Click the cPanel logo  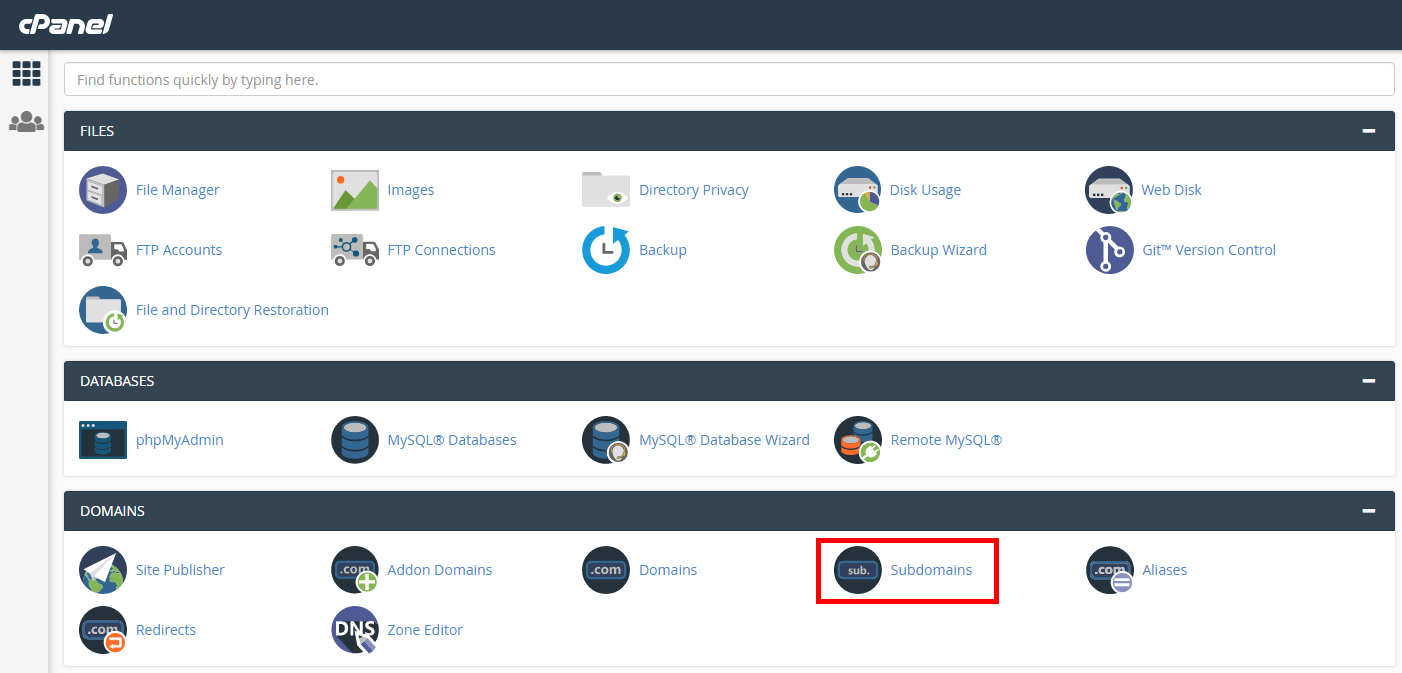pos(65,24)
